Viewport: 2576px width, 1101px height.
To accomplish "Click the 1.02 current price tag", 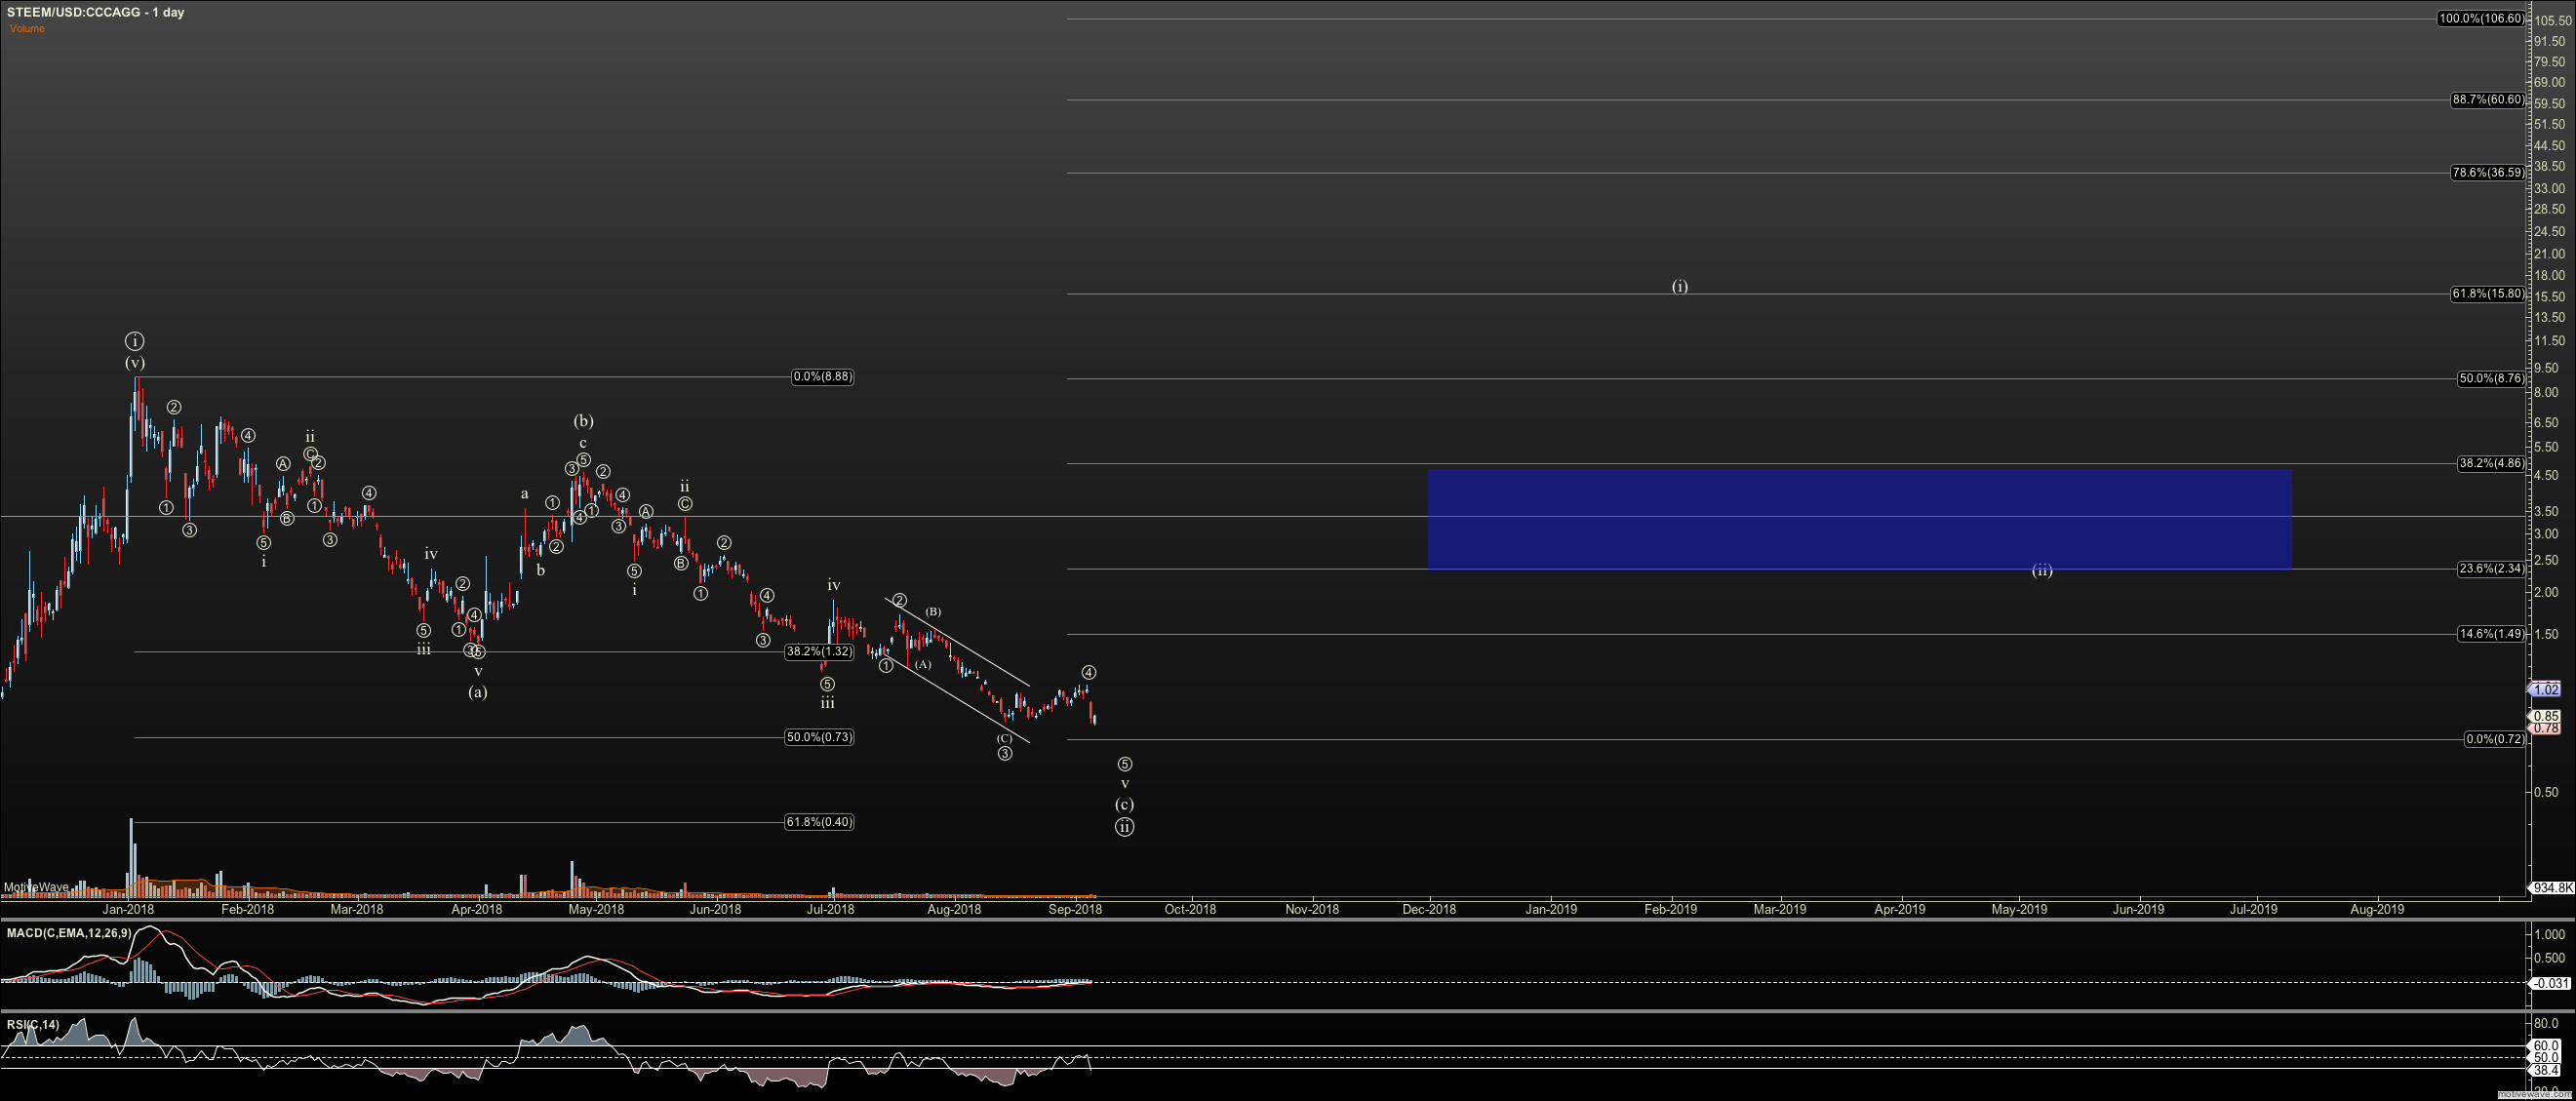I will (x=2546, y=689).
